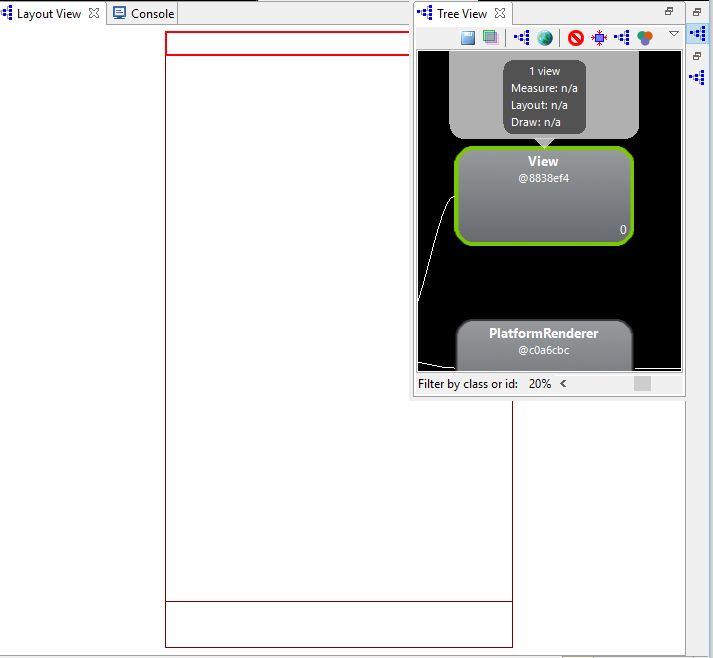The width and height of the screenshot is (713, 658).
Task: Switch to the Layout View tab
Action: pos(48,14)
